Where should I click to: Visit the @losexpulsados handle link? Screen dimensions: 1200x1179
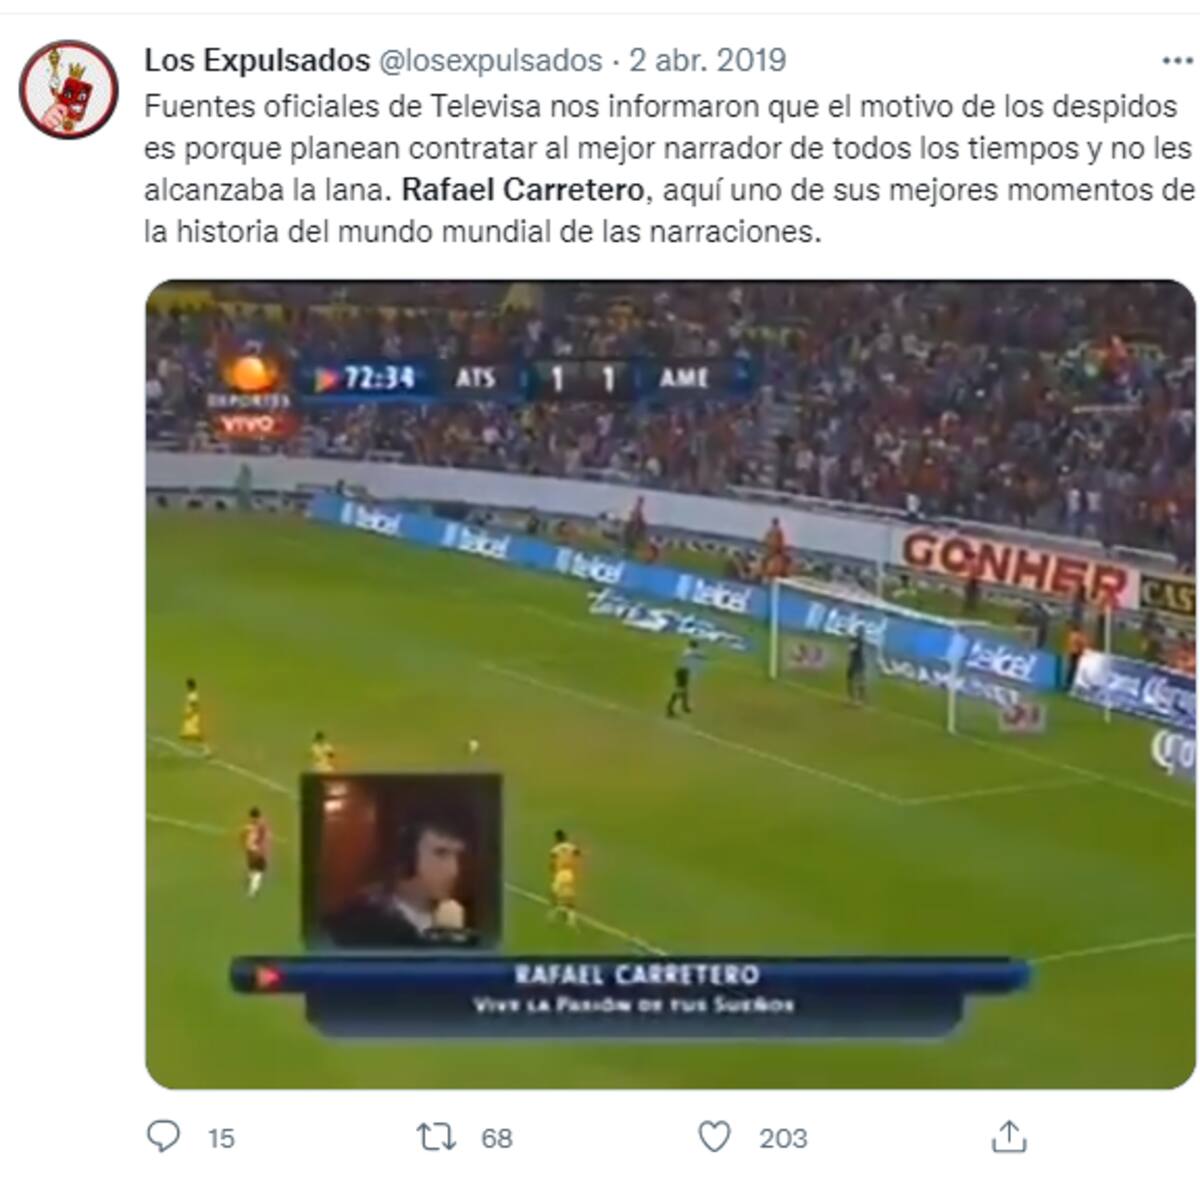point(491,60)
